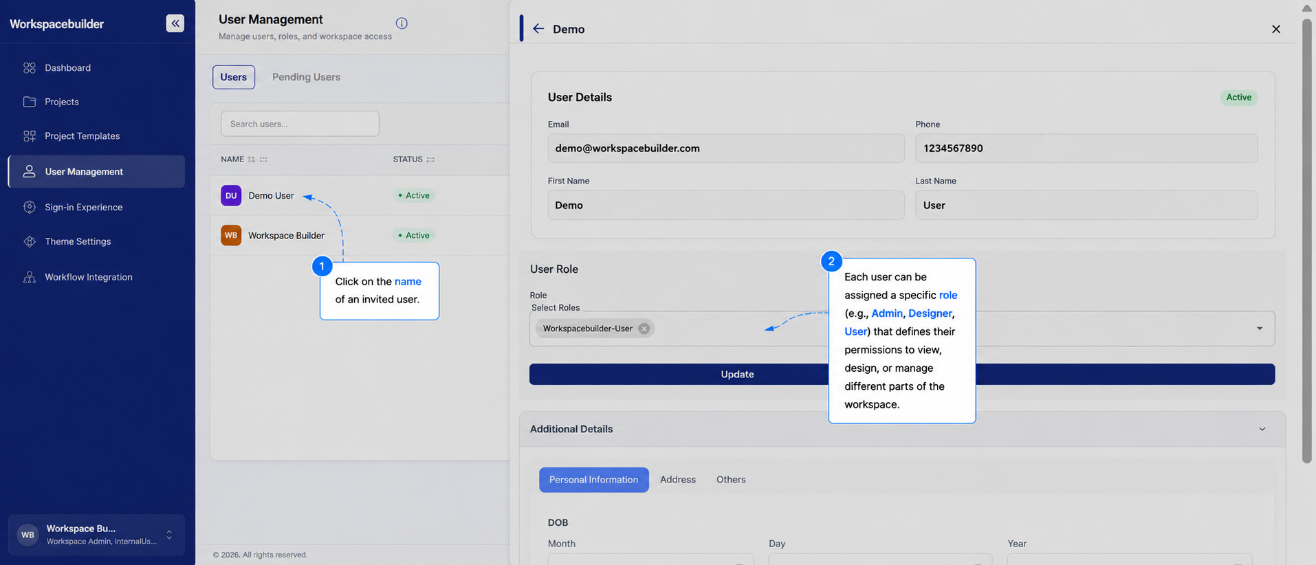This screenshot has width=1316, height=565.
Task: Collapse the Additional Details section
Action: click(1262, 429)
